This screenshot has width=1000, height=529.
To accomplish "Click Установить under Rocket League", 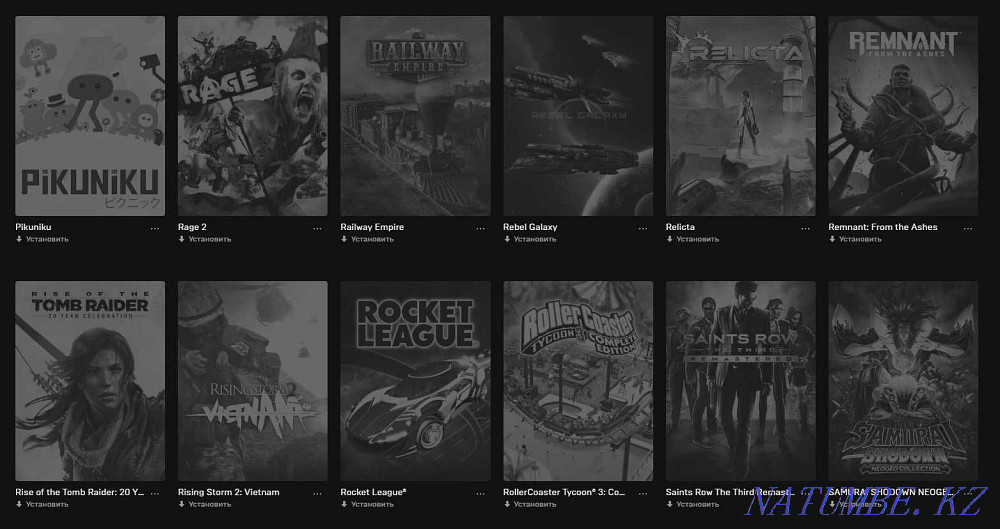I will (367, 504).
